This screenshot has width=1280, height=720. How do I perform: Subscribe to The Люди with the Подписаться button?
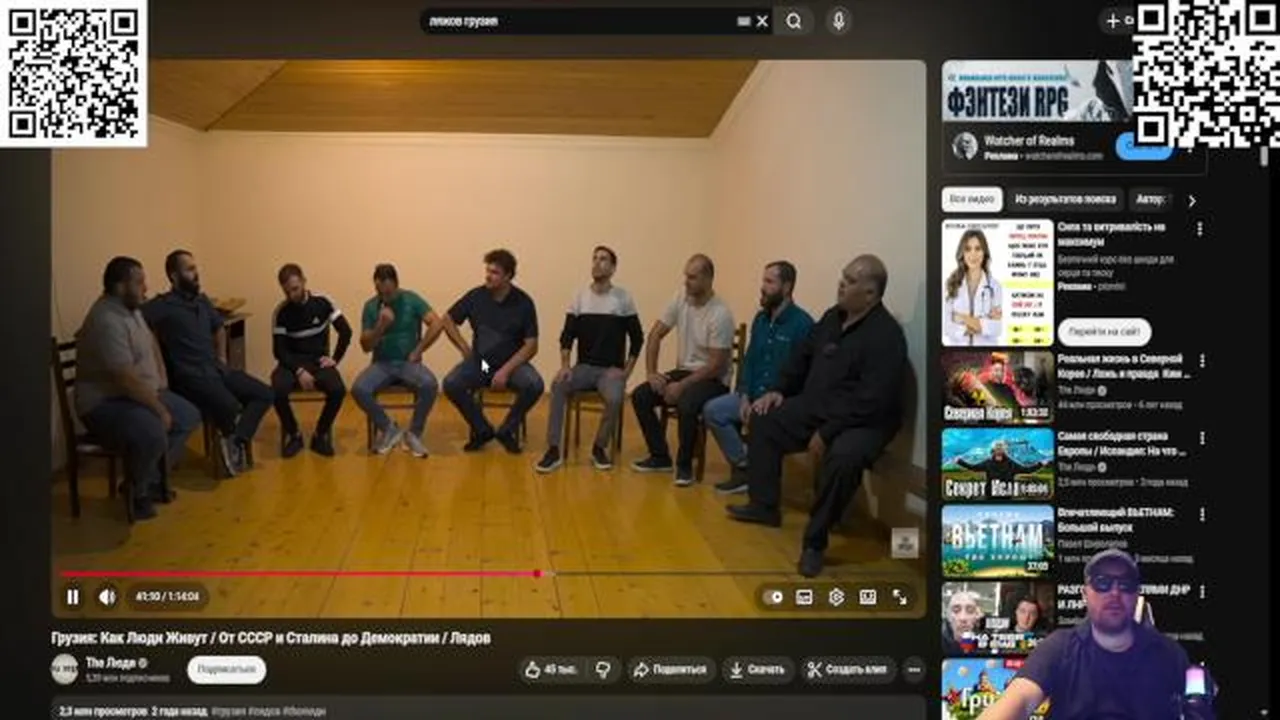pyautogui.click(x=226, y=670)
